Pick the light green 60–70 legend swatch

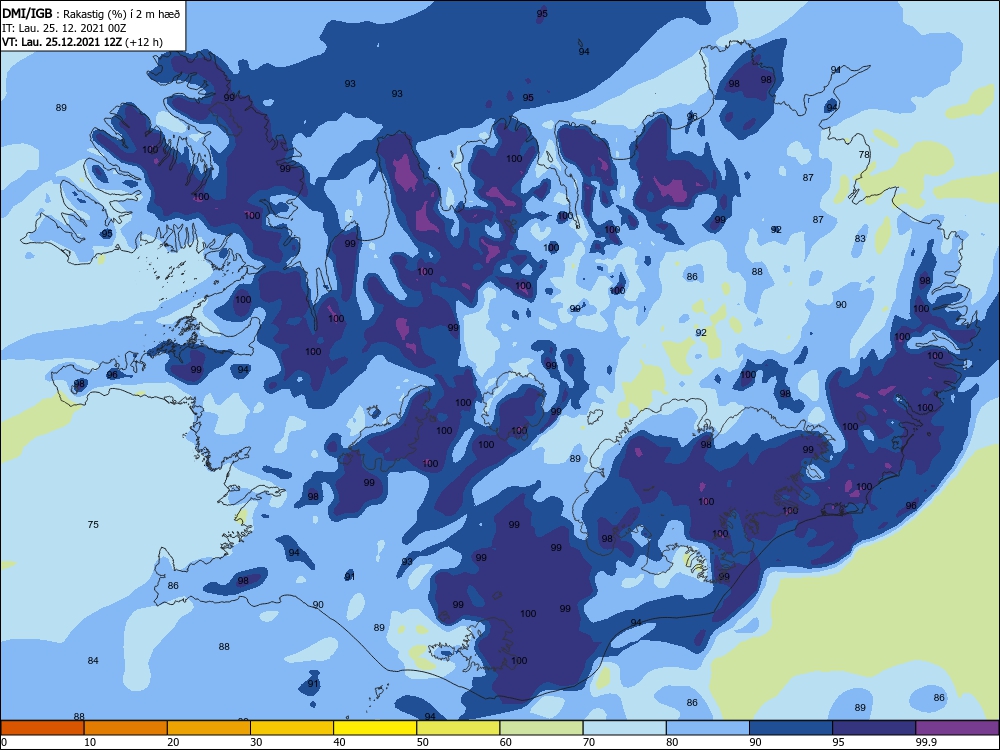click(x=541, y=728)
